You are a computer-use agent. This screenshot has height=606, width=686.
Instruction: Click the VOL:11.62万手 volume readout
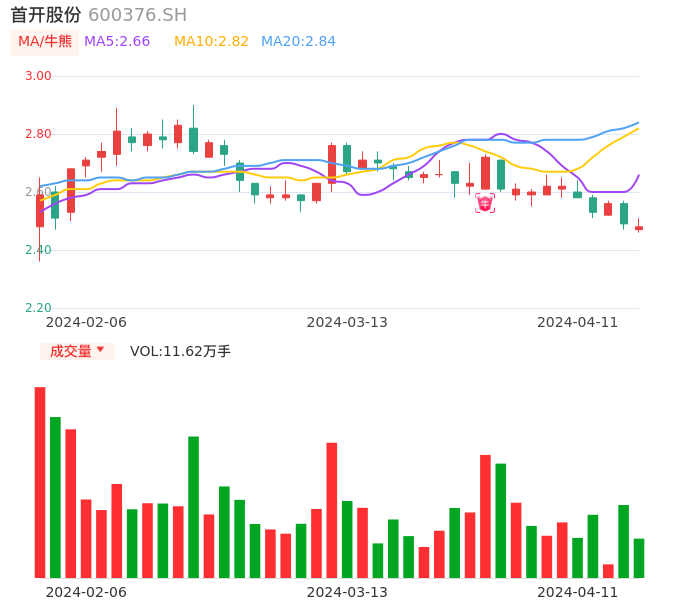pyautogui.click(x=180, y=351)
